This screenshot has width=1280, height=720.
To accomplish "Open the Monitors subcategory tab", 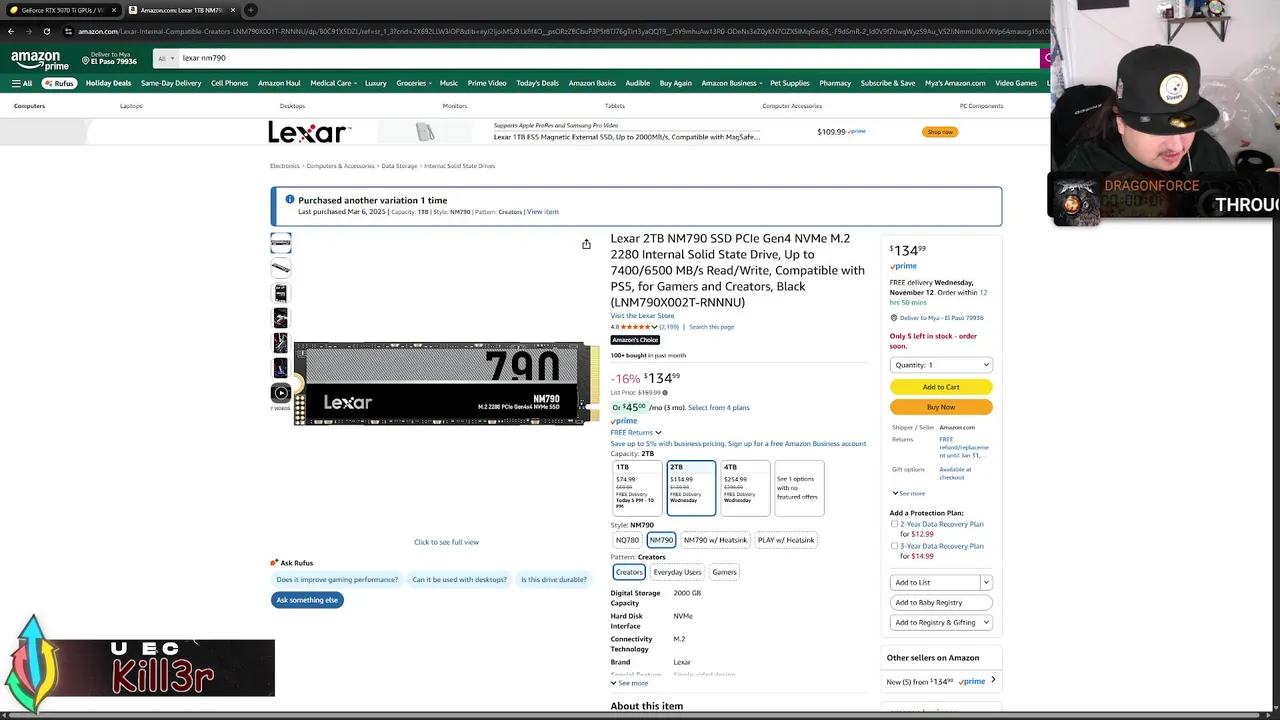I will (454, 106).
